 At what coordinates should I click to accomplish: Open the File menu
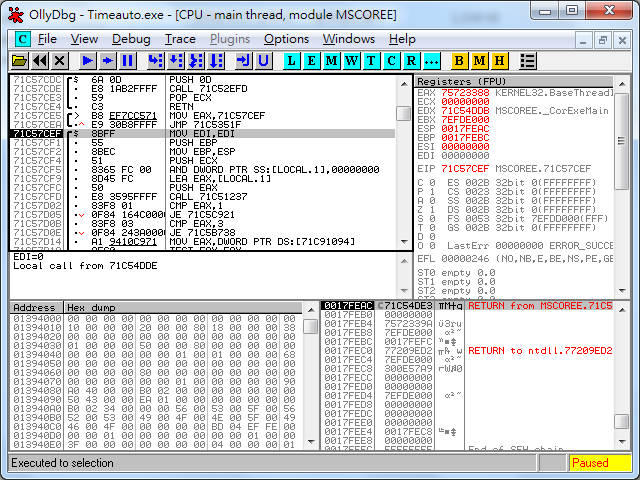pos(47,39)
